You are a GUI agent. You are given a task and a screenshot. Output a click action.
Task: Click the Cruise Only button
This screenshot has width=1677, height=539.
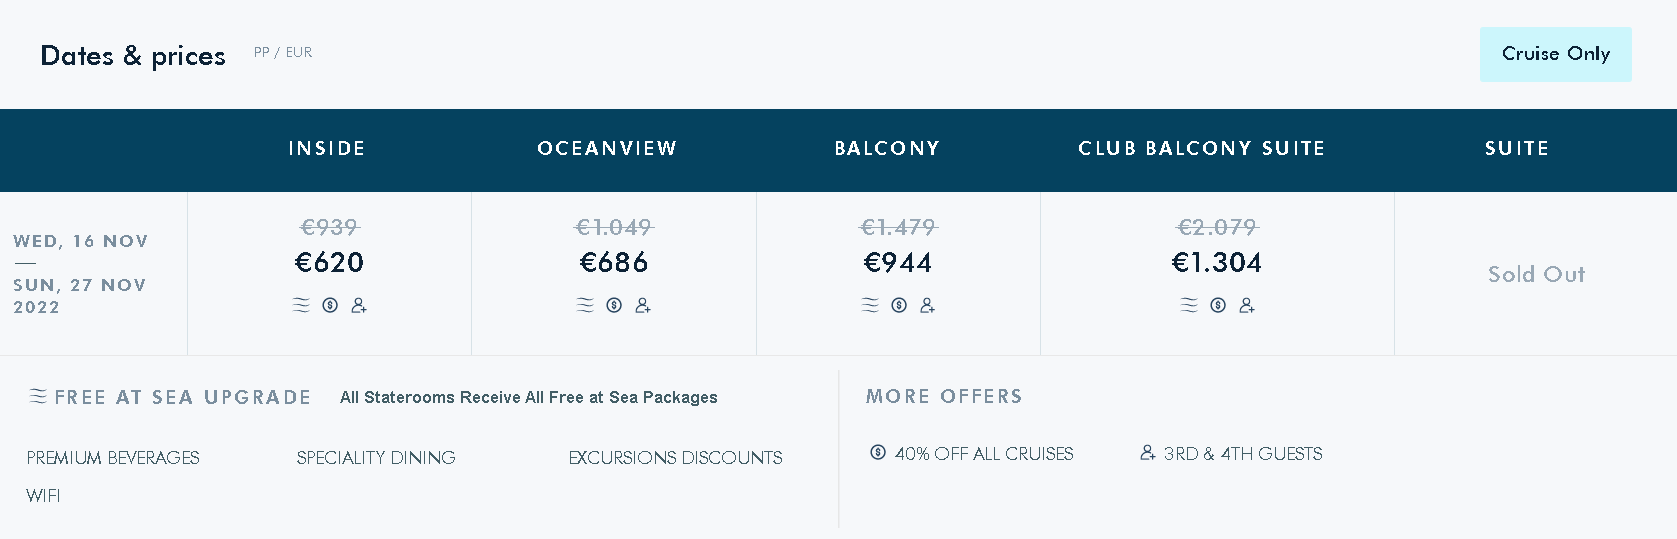click(1555, 54)
